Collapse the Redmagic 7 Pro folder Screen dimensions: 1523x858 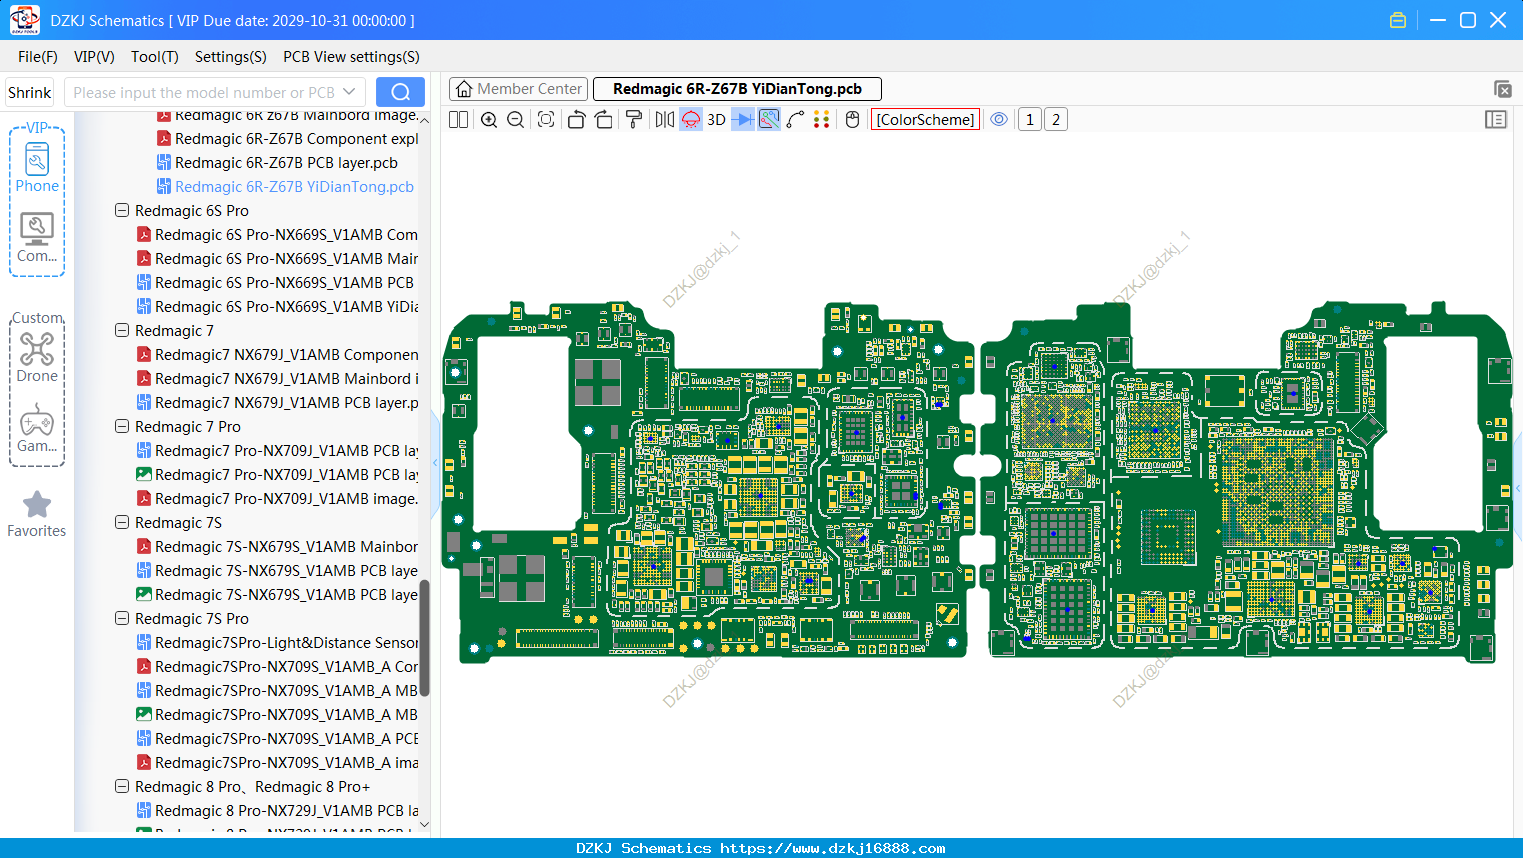pos(122,427)
